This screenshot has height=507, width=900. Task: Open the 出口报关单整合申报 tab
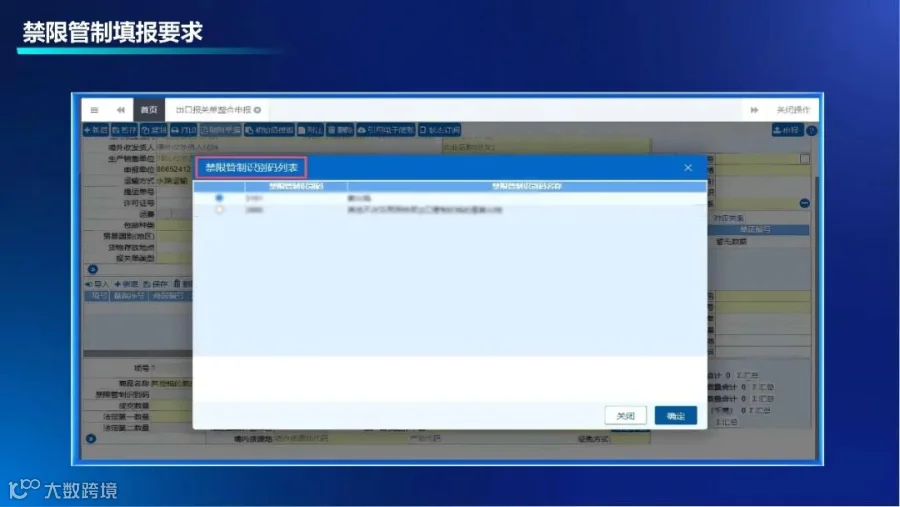pos(214,110)
